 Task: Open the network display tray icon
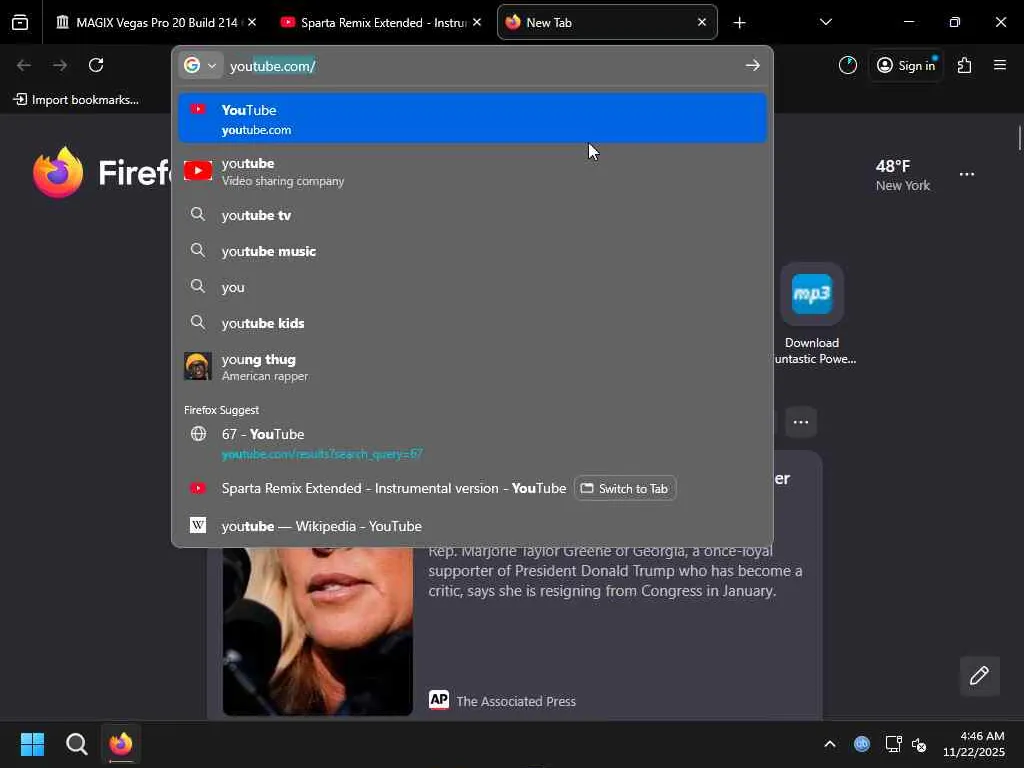click(x=893, y=744)
